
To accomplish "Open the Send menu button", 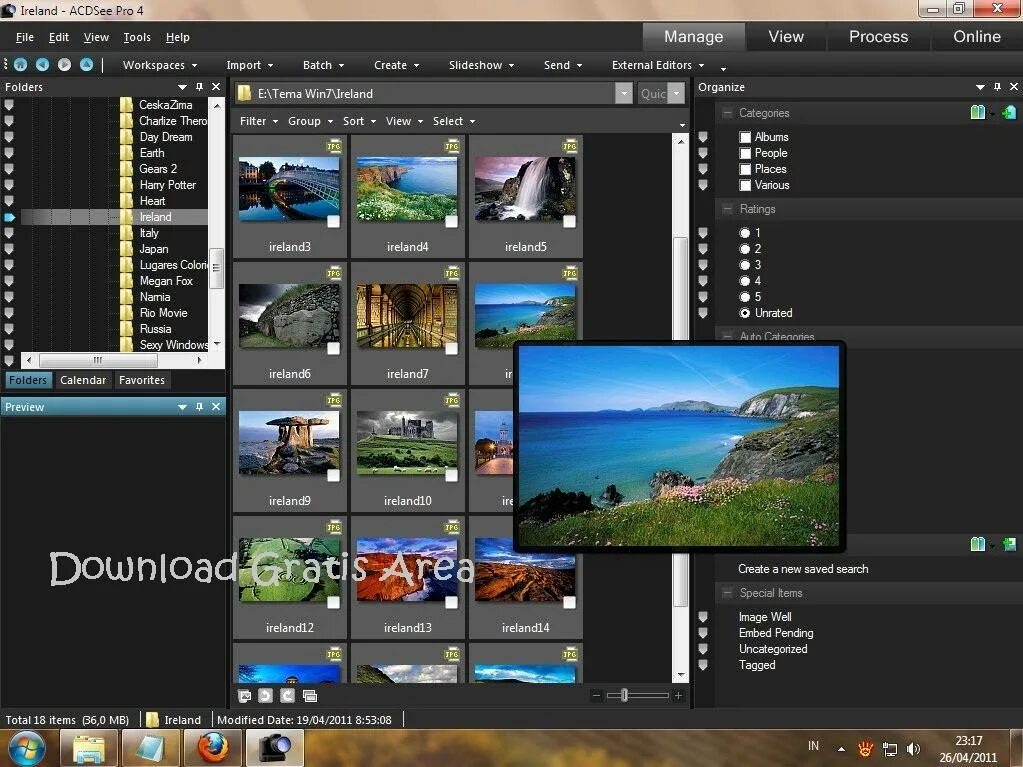I will 563,65.
